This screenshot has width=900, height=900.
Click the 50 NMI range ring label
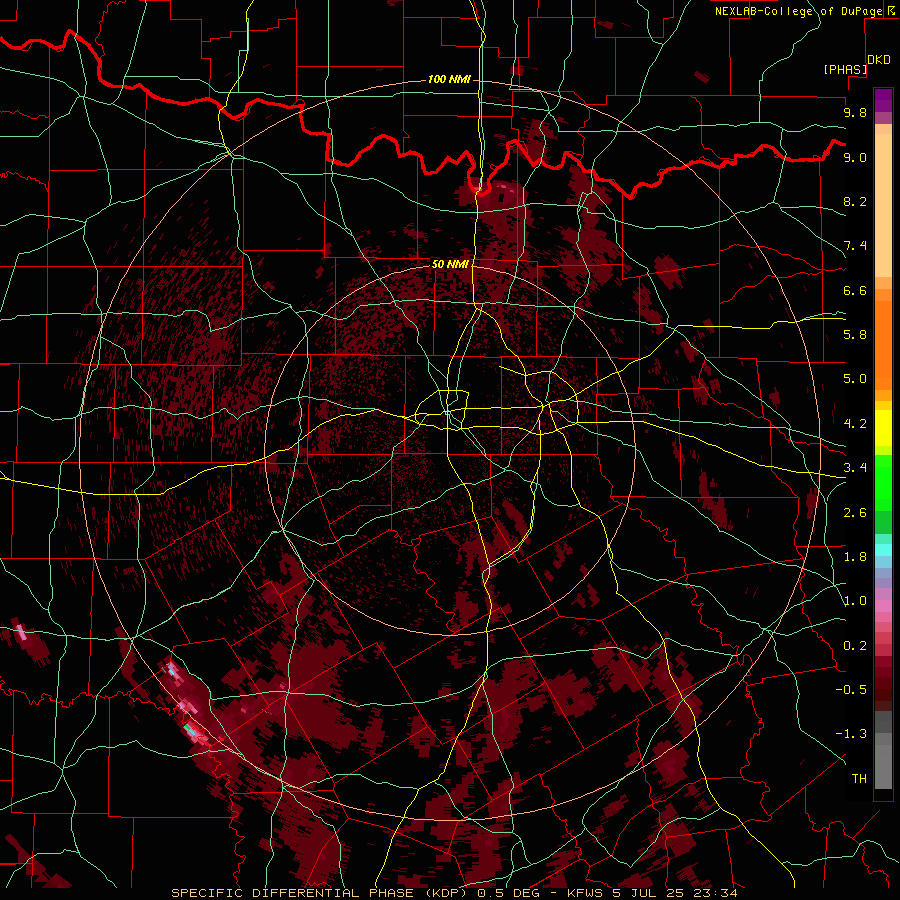pyautogui.click(x=450, y=264)
